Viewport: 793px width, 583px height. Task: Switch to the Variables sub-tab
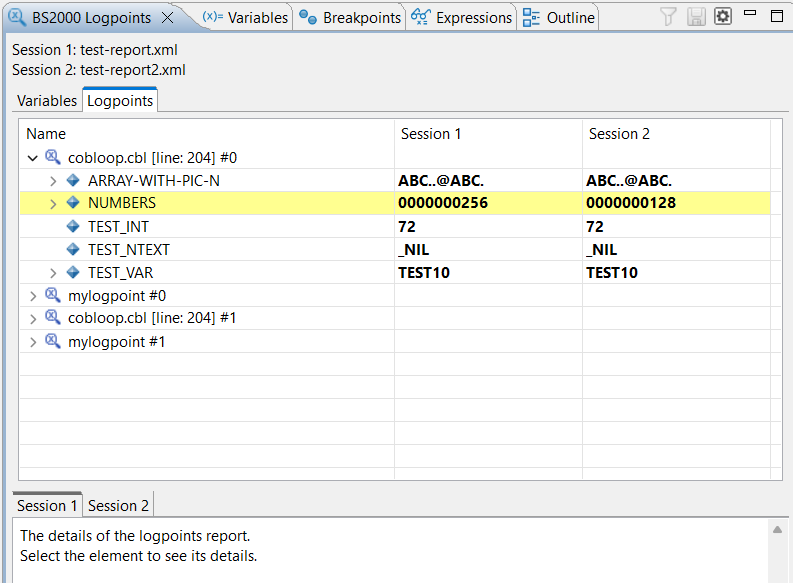coord(47,101)
